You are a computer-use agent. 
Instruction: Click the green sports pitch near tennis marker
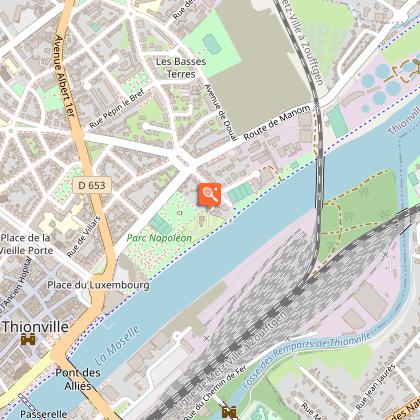[x=241, y=192]
